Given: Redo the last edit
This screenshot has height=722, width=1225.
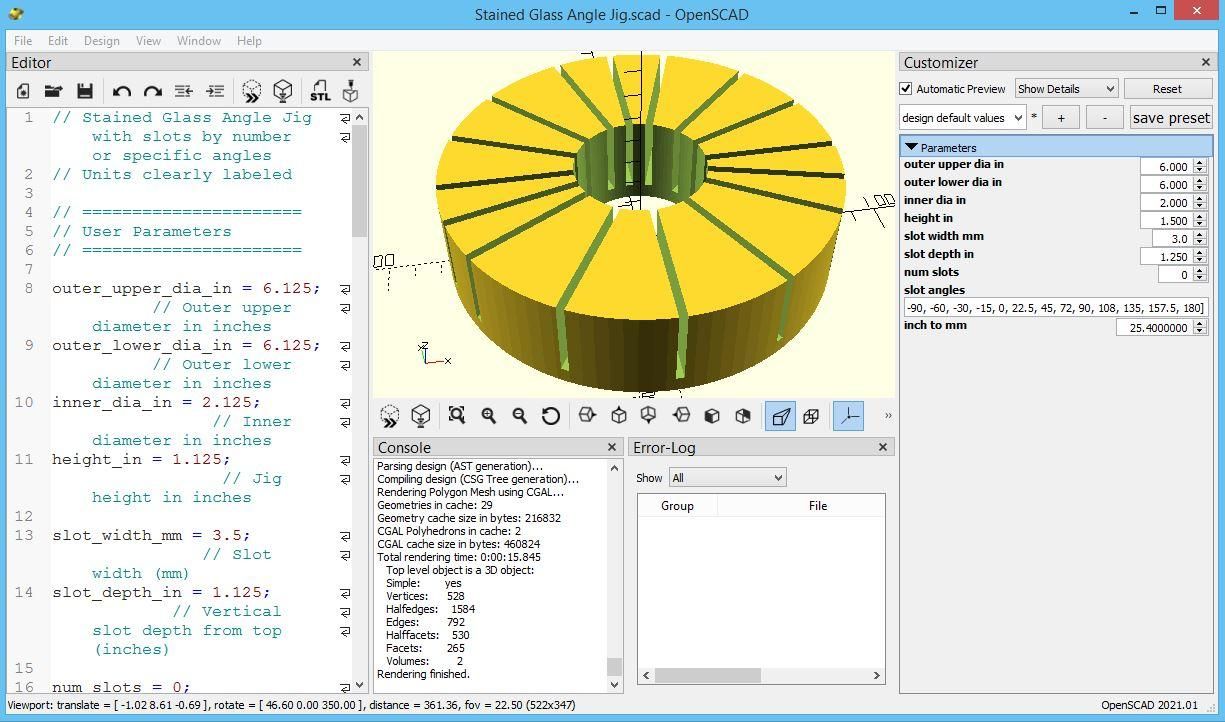Looking at the screenshot, I should pos(152,91).
